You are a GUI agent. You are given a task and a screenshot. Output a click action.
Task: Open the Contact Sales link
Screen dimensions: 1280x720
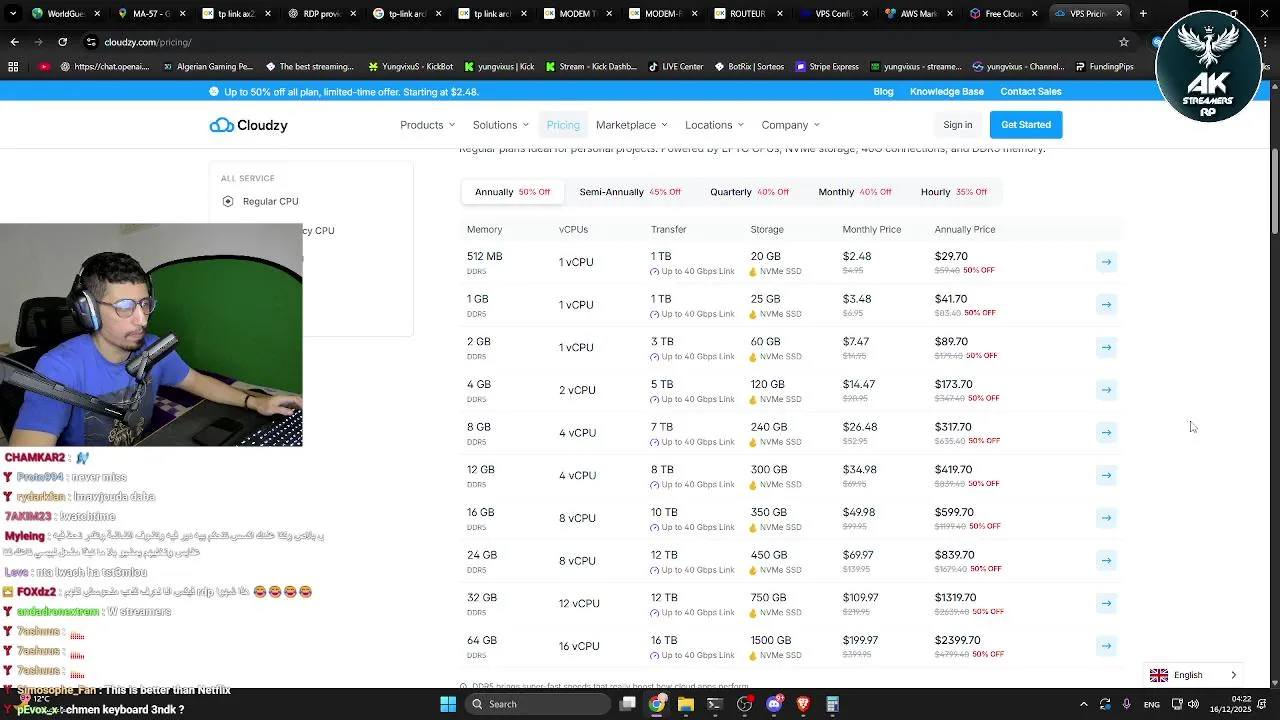1031,92
